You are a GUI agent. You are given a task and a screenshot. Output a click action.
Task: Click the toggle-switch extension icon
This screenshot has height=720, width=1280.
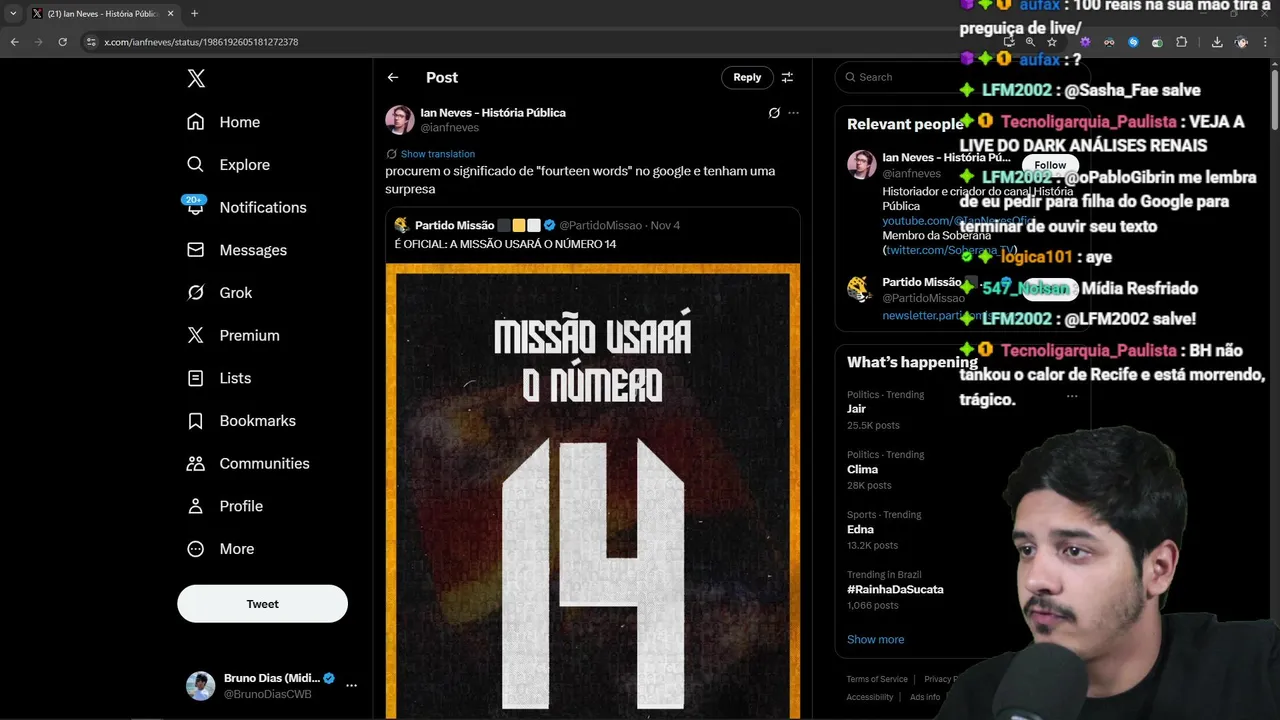[1157, 42]
